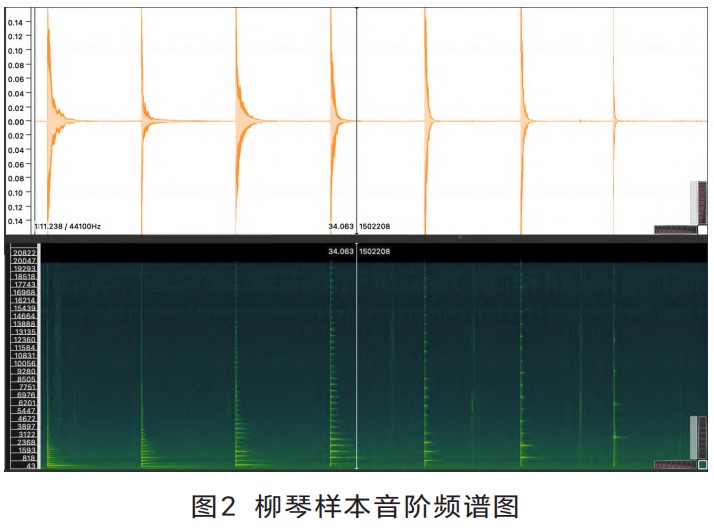Click the 1:11.238 / 44100Hz duration text
This screenshot has width=714, height=531.
(x=74, y=227)
